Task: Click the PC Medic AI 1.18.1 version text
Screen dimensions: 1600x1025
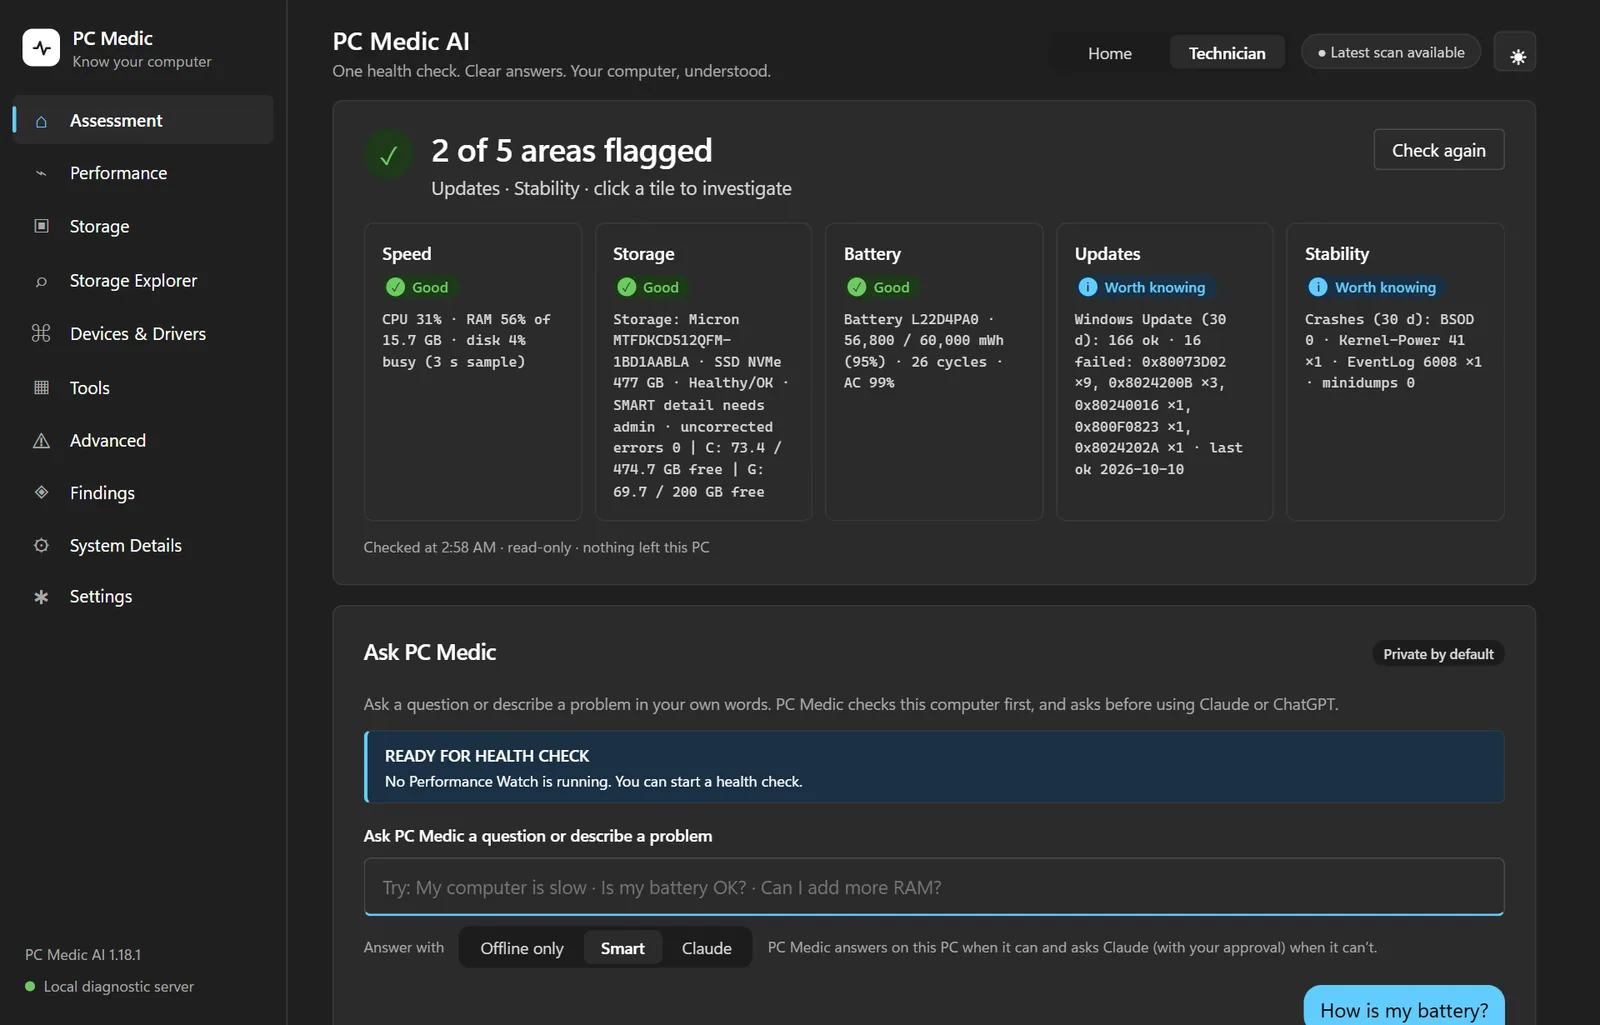Action: [x=83, y=955]
